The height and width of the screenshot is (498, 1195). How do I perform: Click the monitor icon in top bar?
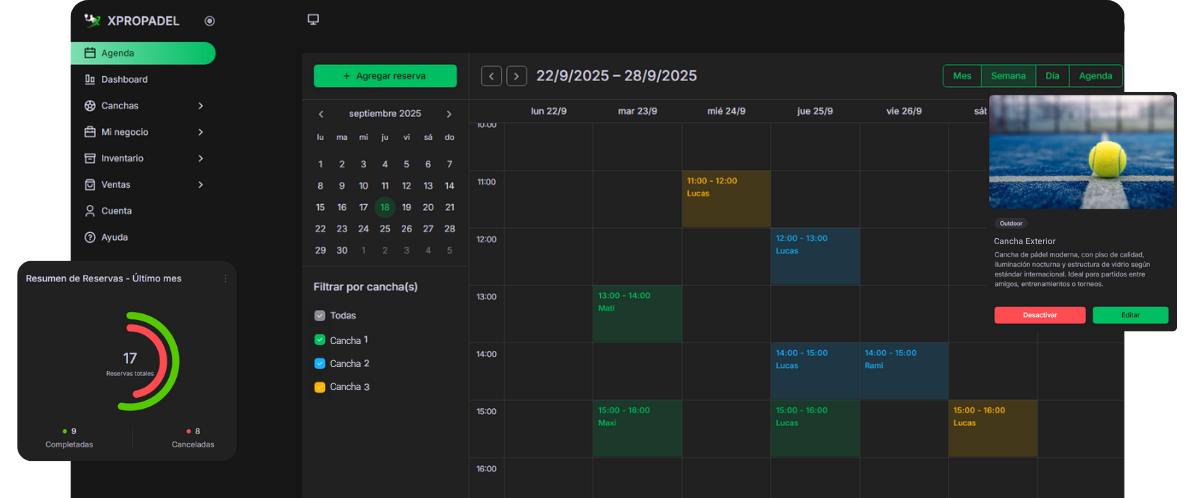coord(313,20)
